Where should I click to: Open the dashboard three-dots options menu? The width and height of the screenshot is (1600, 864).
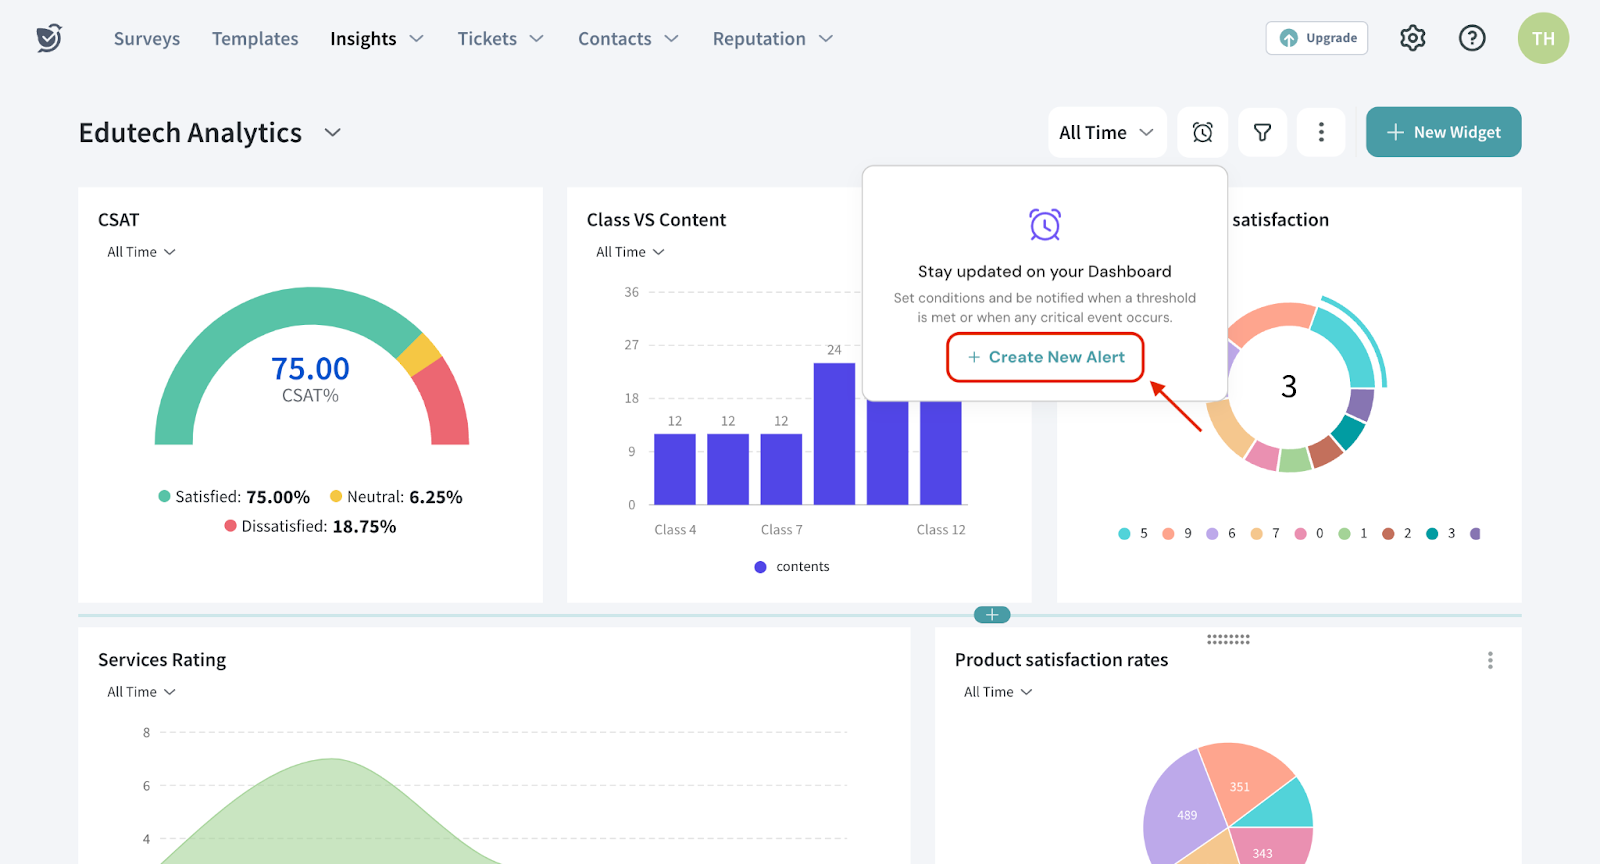pos(1321,132)
